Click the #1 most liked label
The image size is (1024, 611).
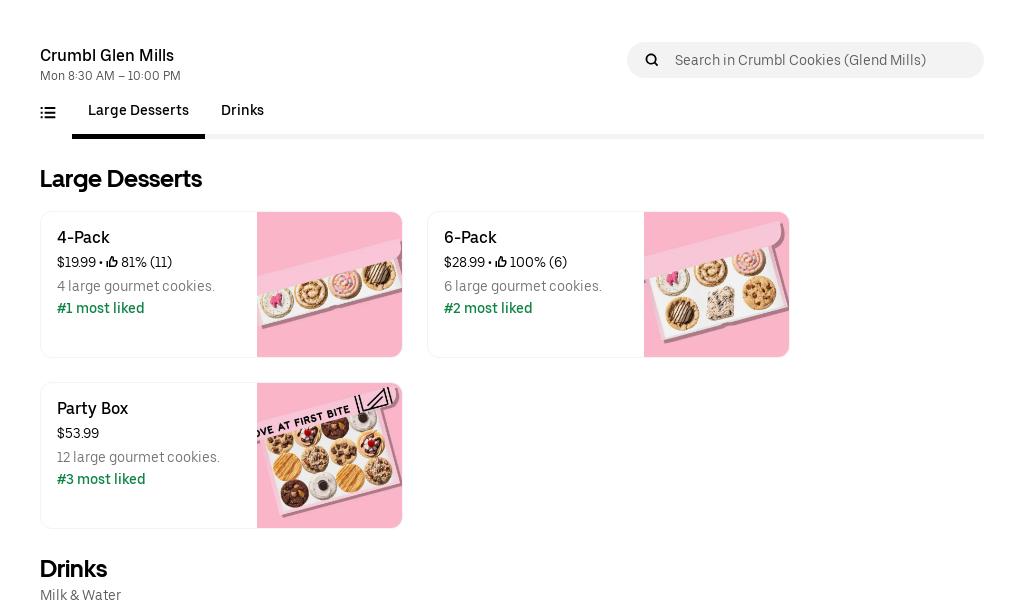101,309
